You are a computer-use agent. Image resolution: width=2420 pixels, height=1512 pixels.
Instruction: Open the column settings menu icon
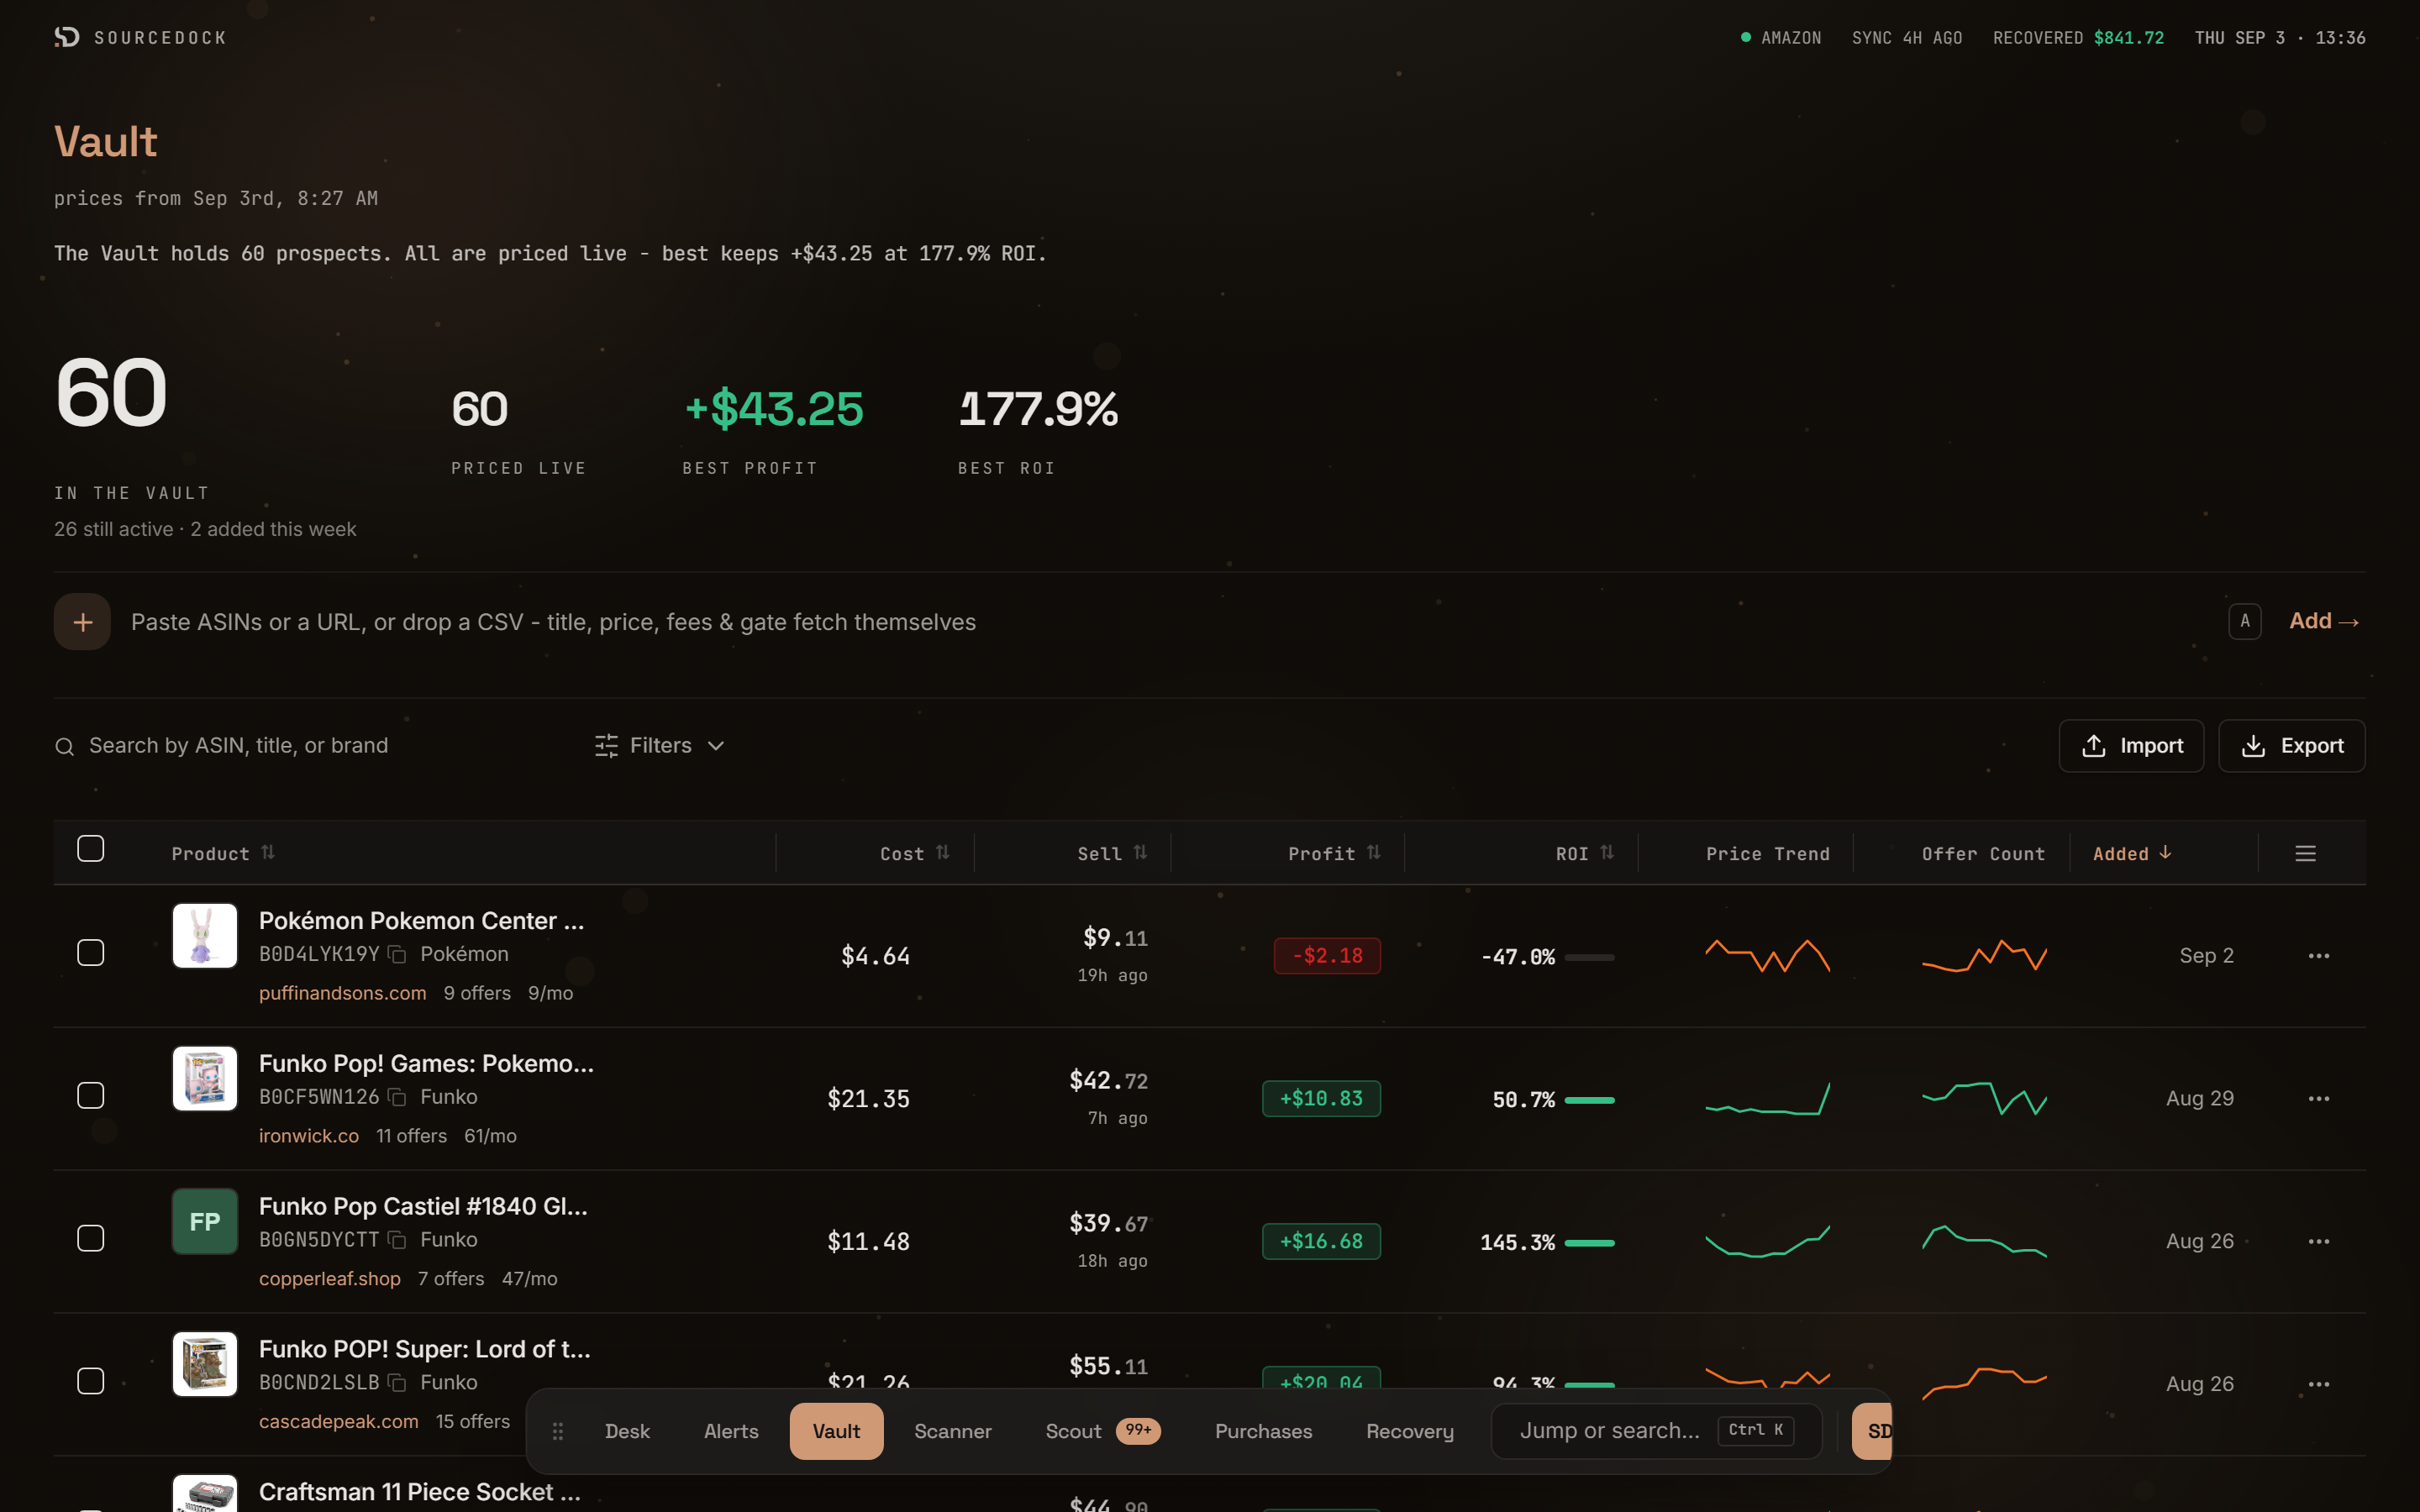(x=2305, y=854)
